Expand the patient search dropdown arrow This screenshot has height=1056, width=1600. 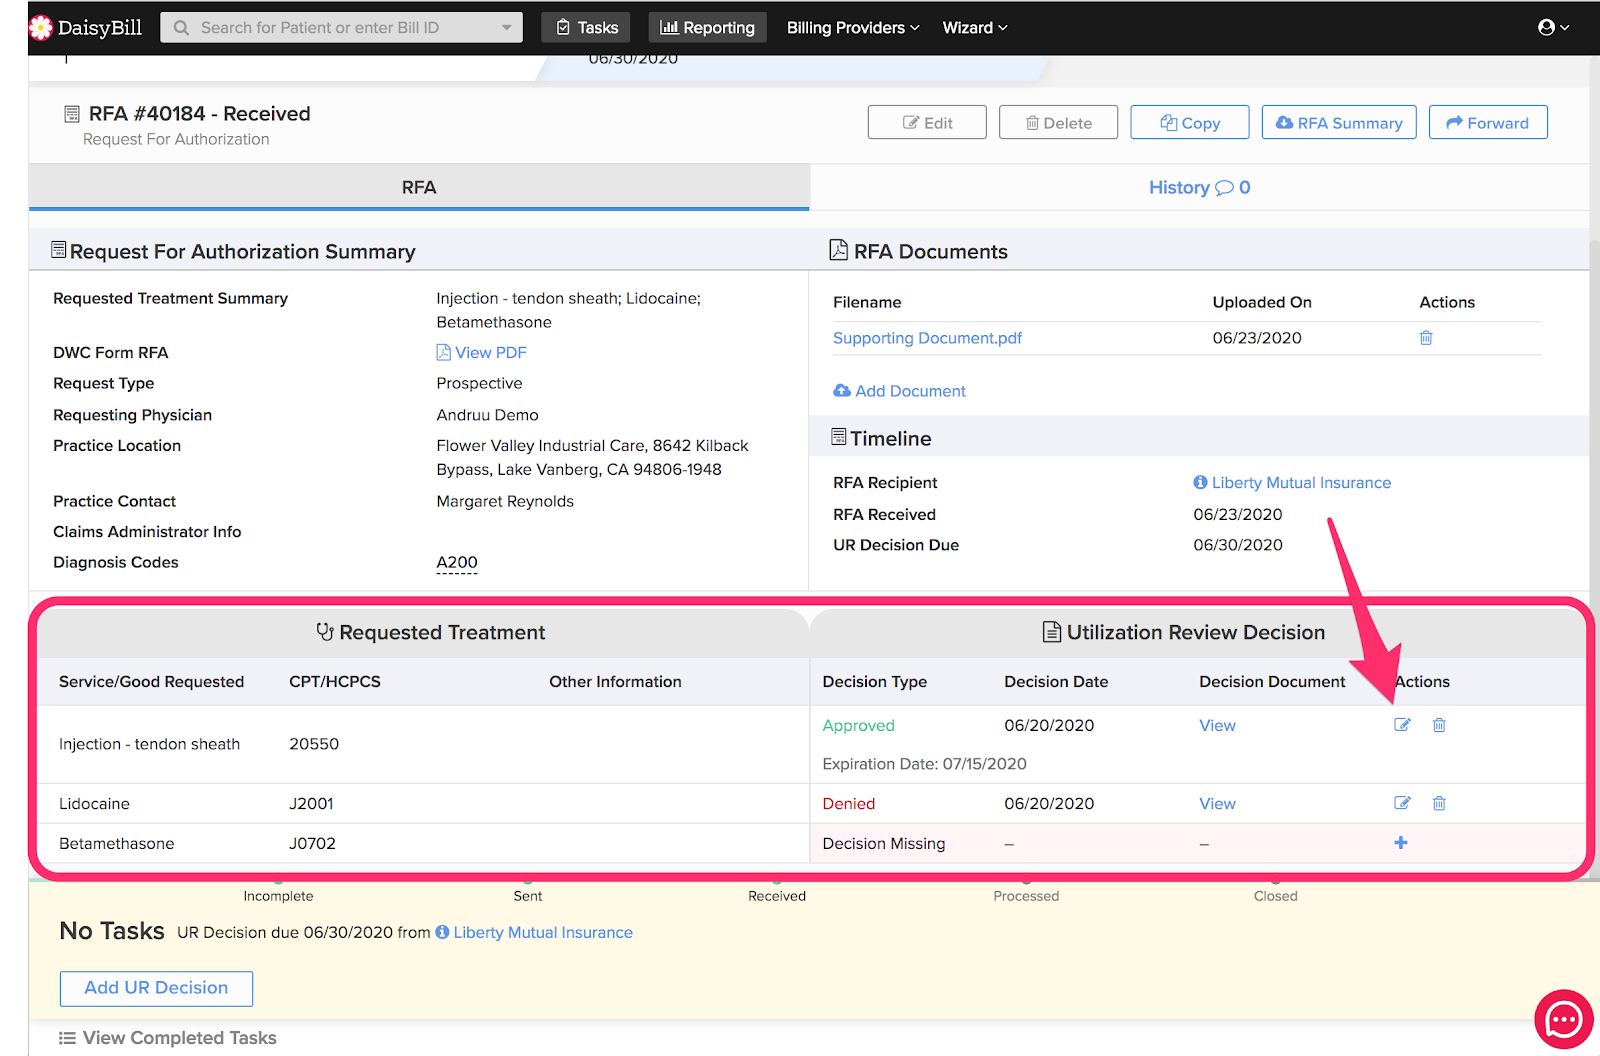pyautogui.click(x=507, y=28)
